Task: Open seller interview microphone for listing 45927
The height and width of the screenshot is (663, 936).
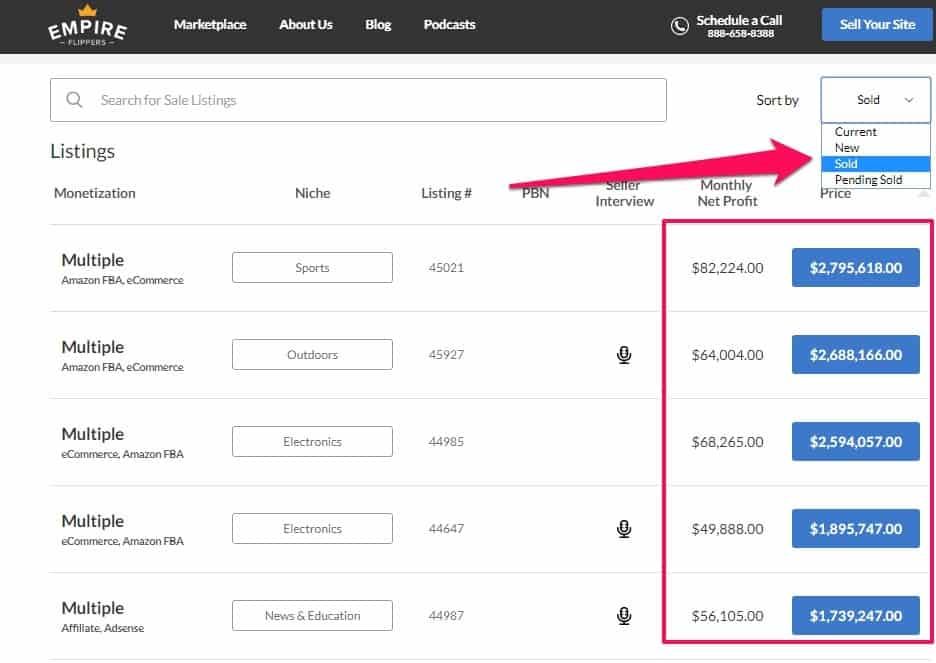Action: [x=624, y=354]
